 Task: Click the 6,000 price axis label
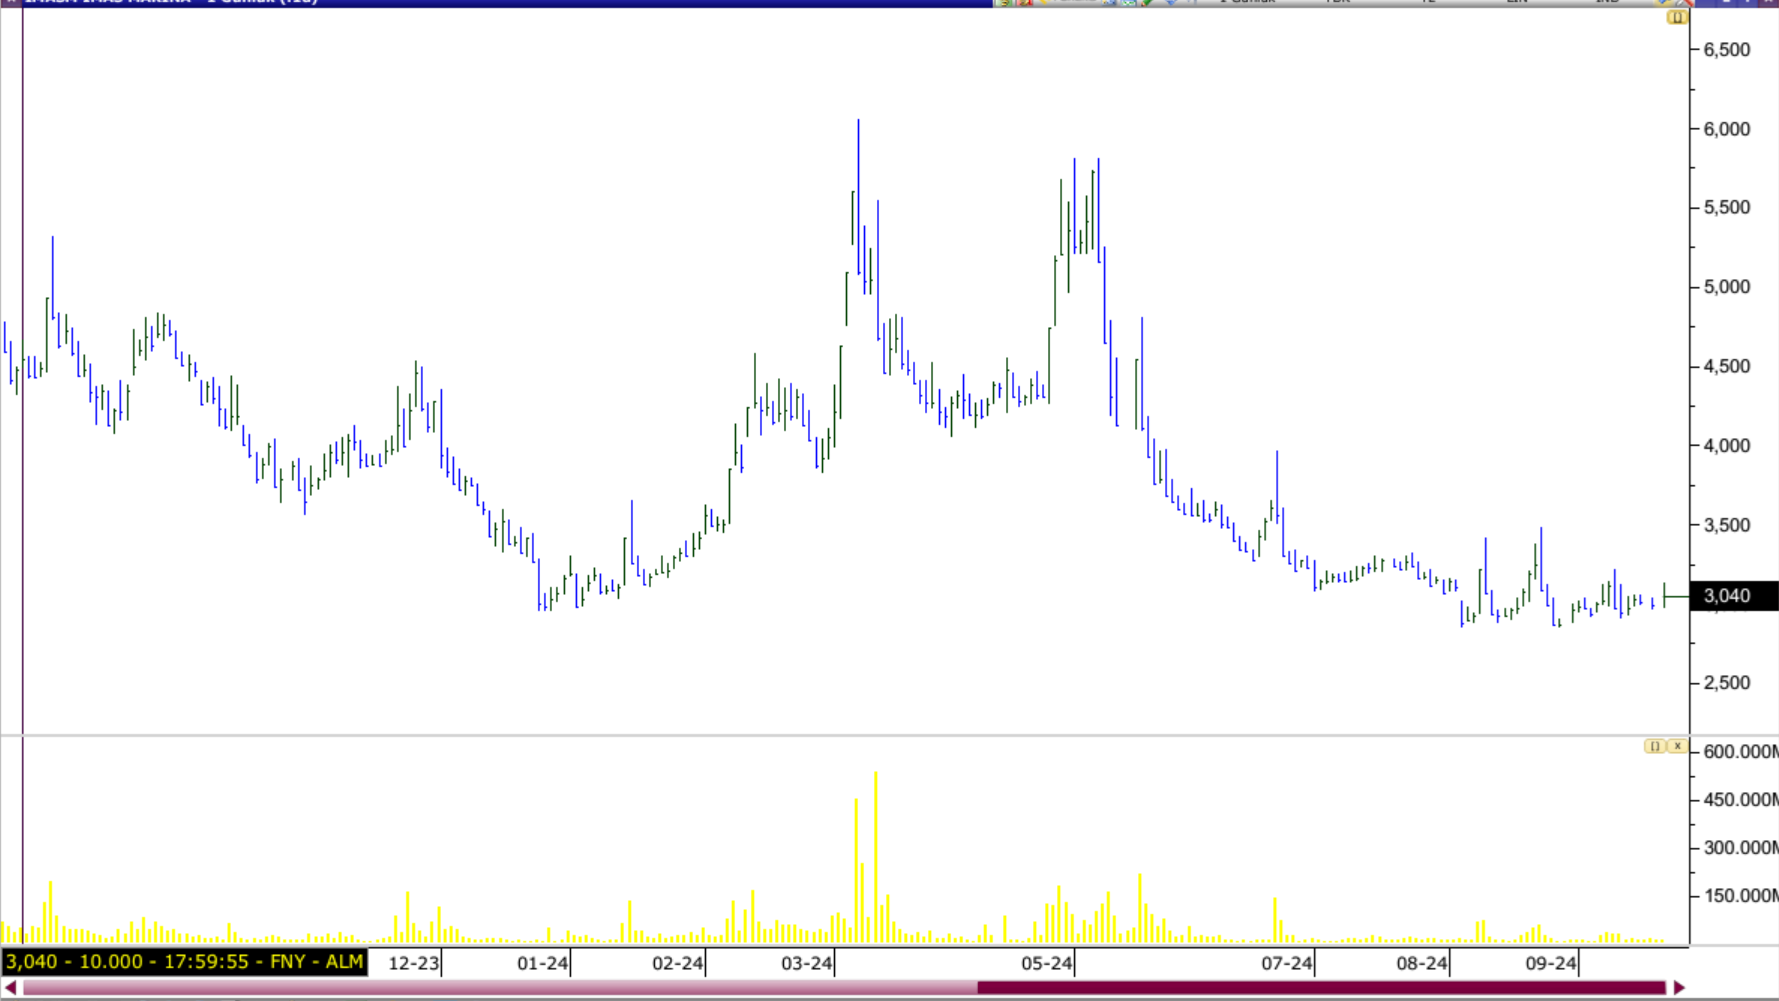coord(1727,129)
